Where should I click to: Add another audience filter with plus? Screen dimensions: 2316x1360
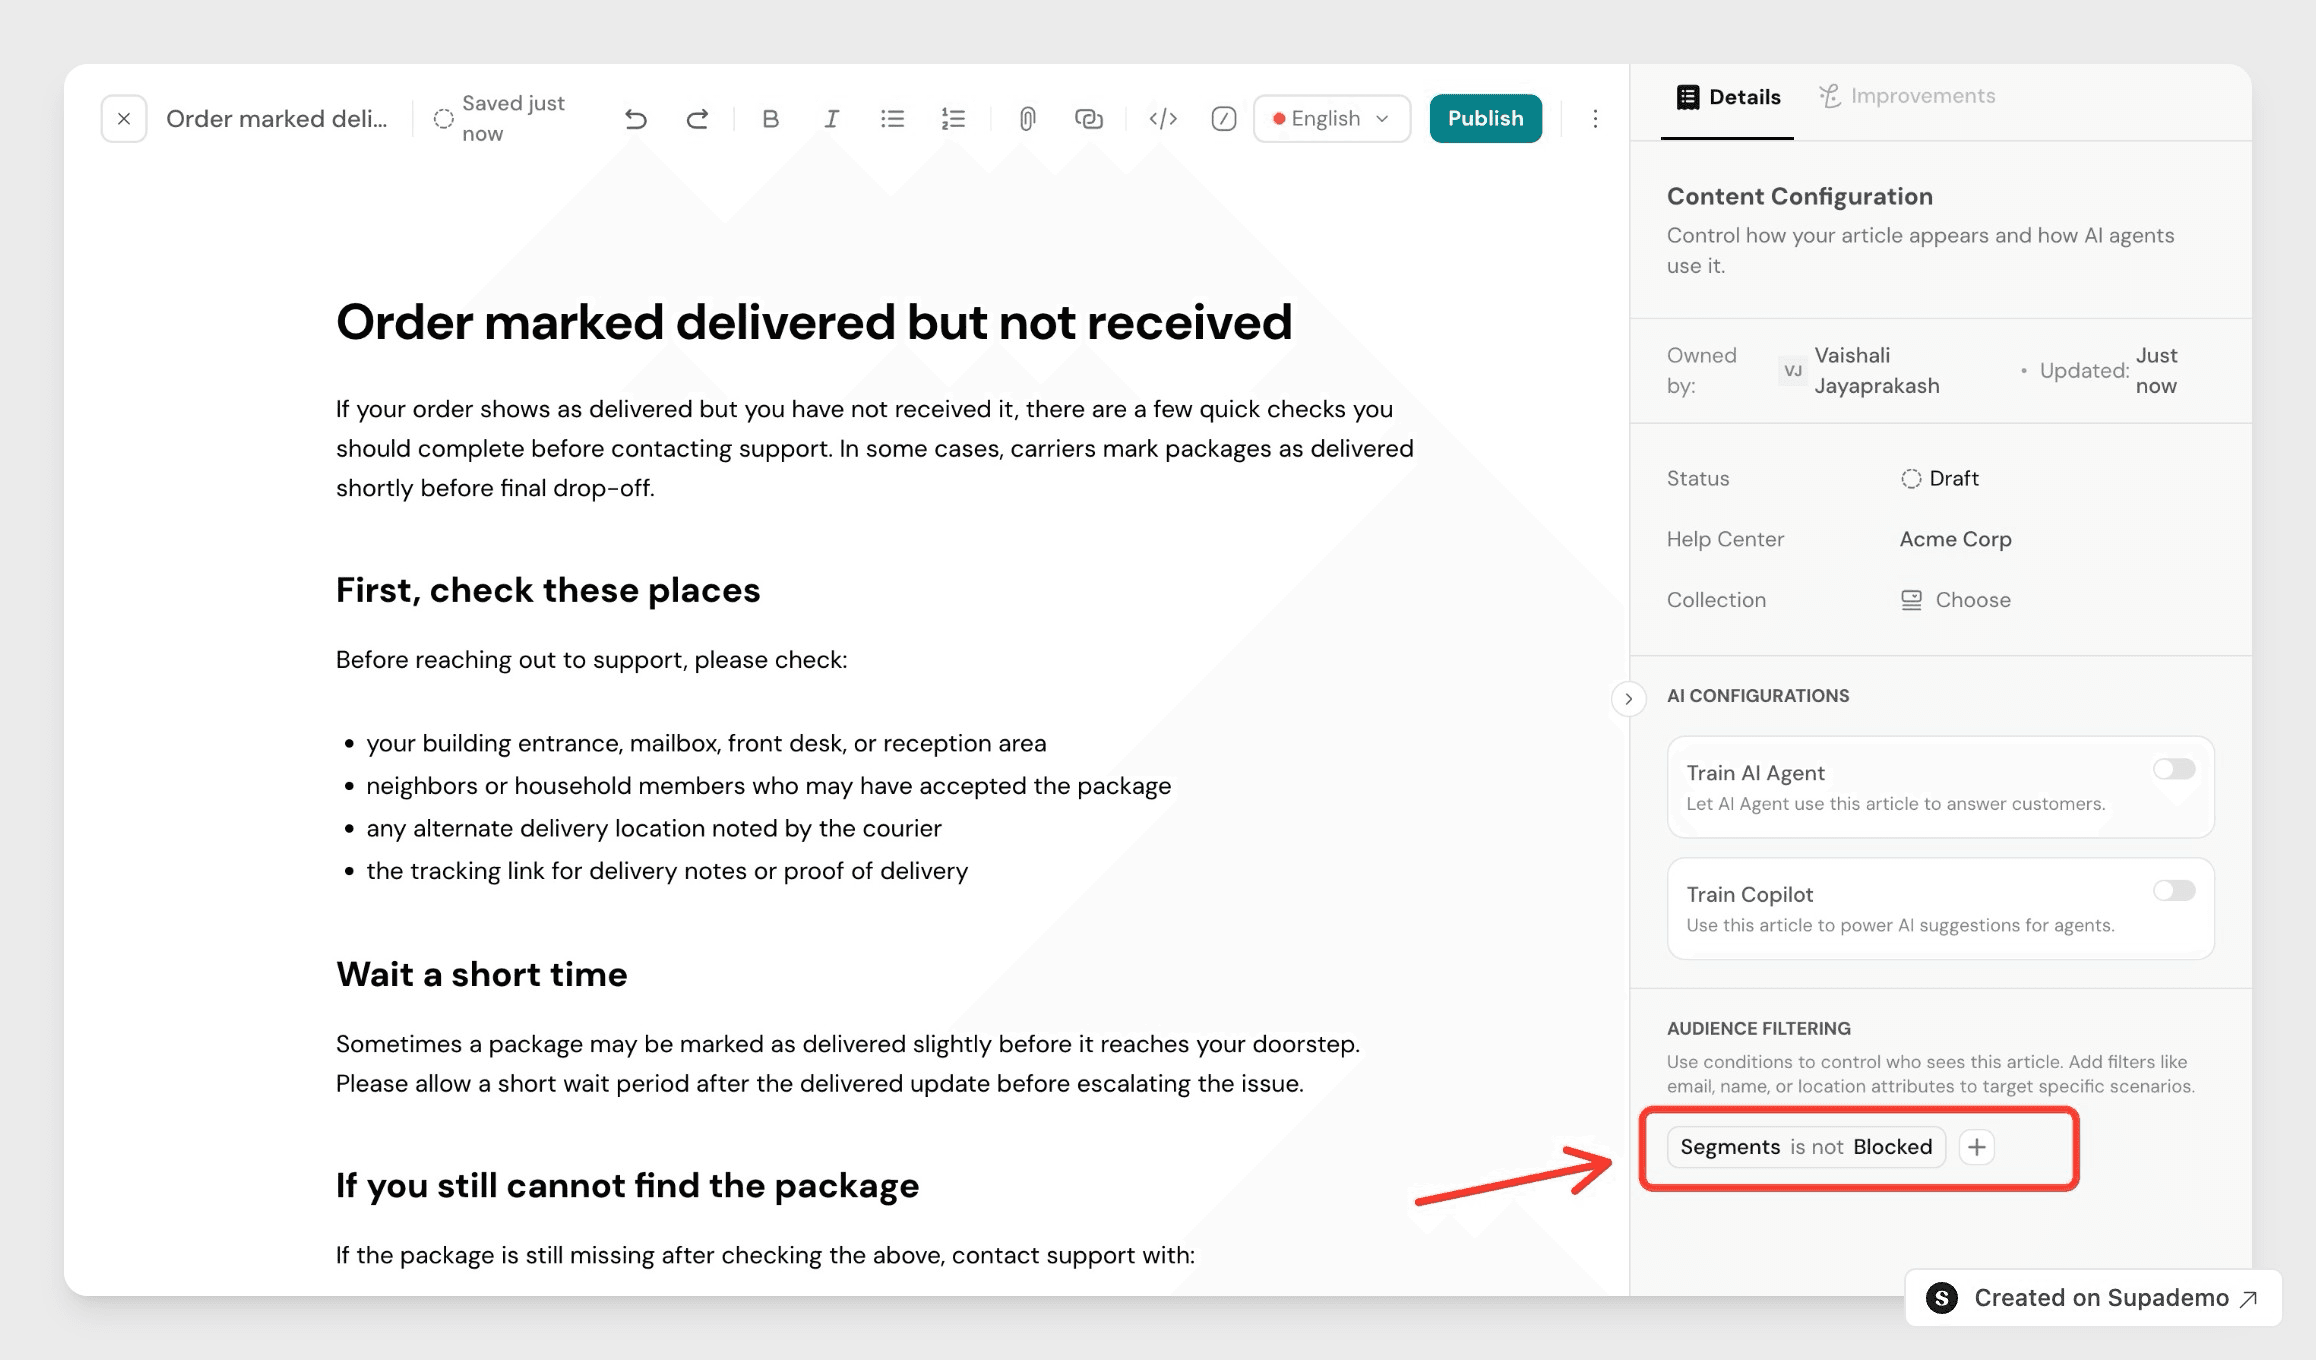pos(1976,1147)
